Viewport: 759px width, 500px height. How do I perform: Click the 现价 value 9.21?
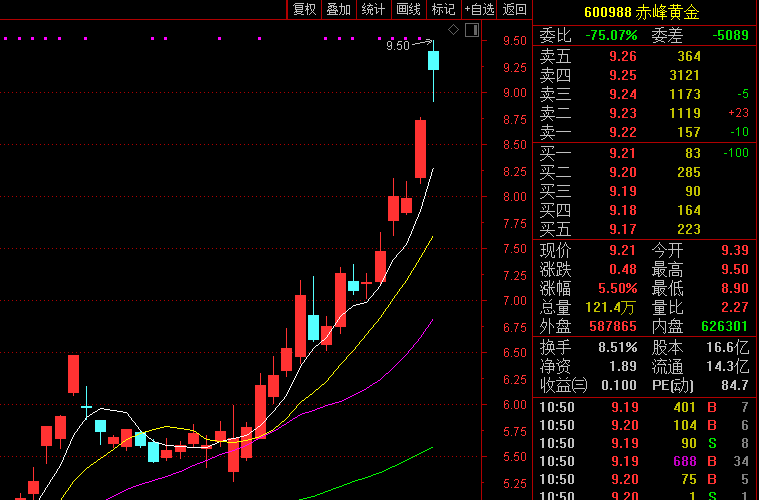pos(622,250)
